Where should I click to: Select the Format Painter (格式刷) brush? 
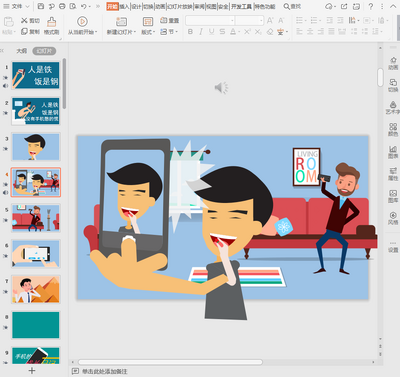[51, 26]
